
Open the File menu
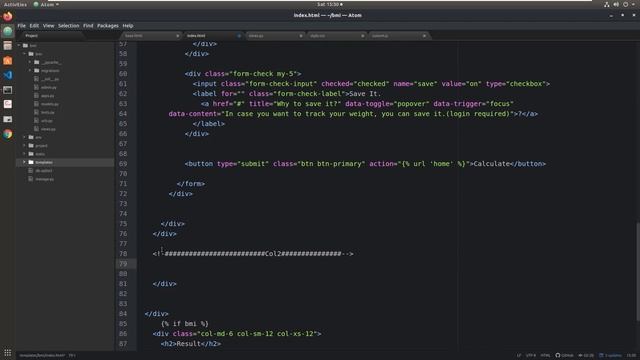(22, 26)
